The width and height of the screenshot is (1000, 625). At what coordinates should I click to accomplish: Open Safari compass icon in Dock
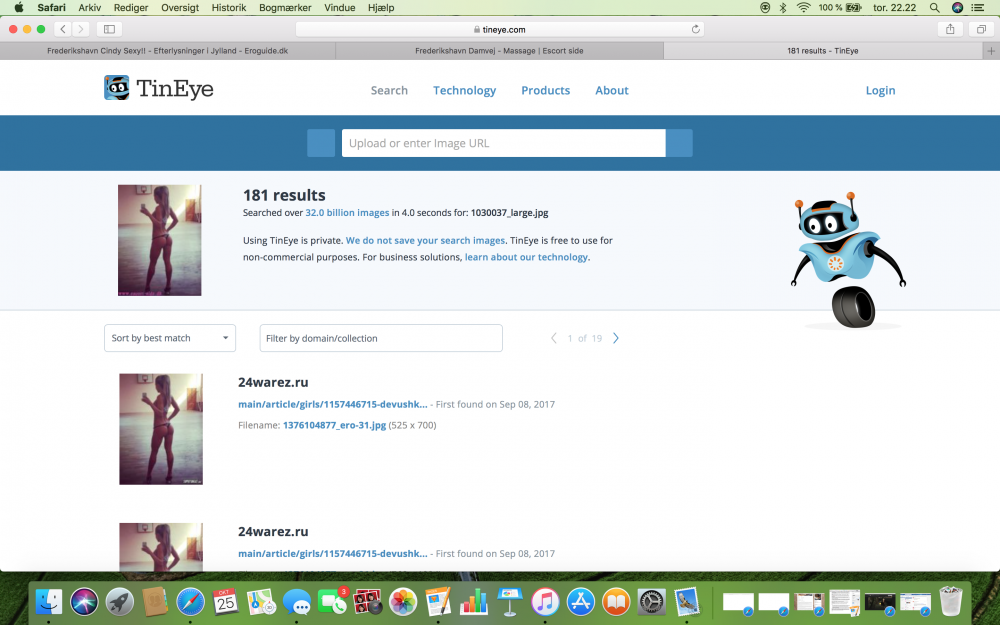tap(191, 601)
